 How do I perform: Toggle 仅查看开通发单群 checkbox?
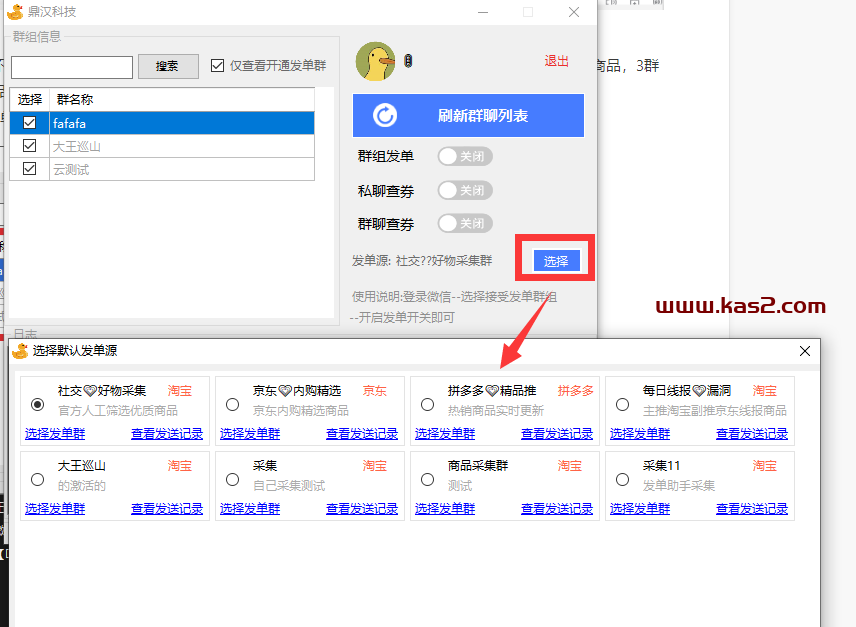(217, 66)
